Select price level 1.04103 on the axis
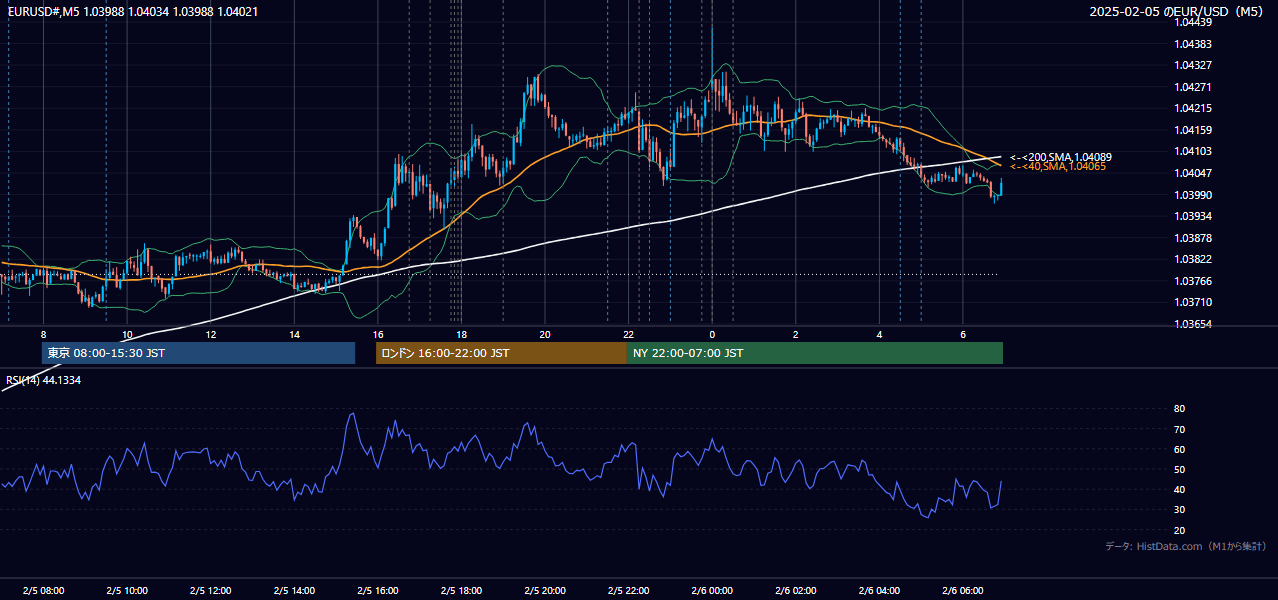The image size is (1278, 600). click(1193, 151)
